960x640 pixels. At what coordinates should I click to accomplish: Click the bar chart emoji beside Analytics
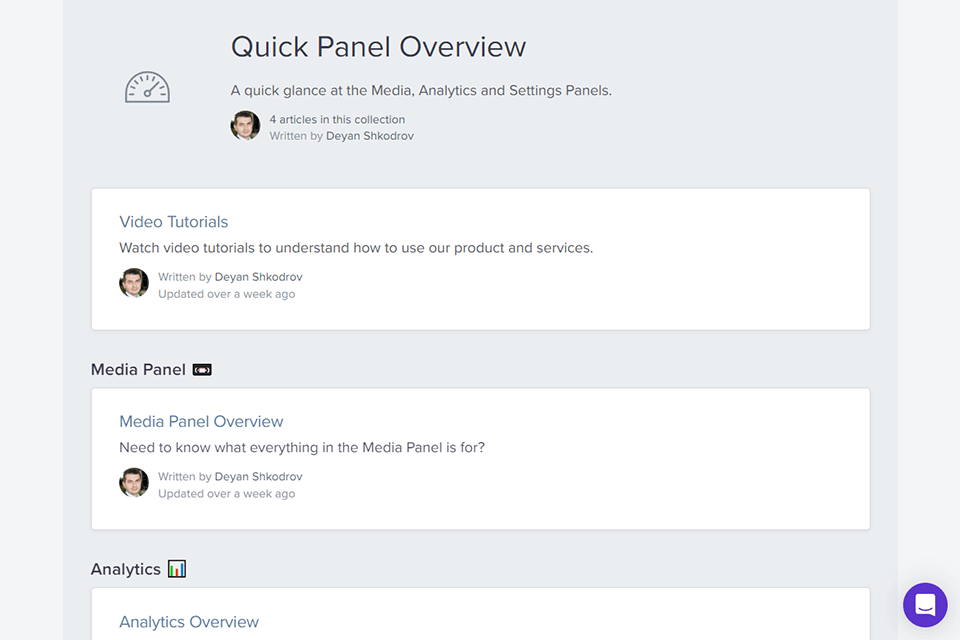click(177, 569)
